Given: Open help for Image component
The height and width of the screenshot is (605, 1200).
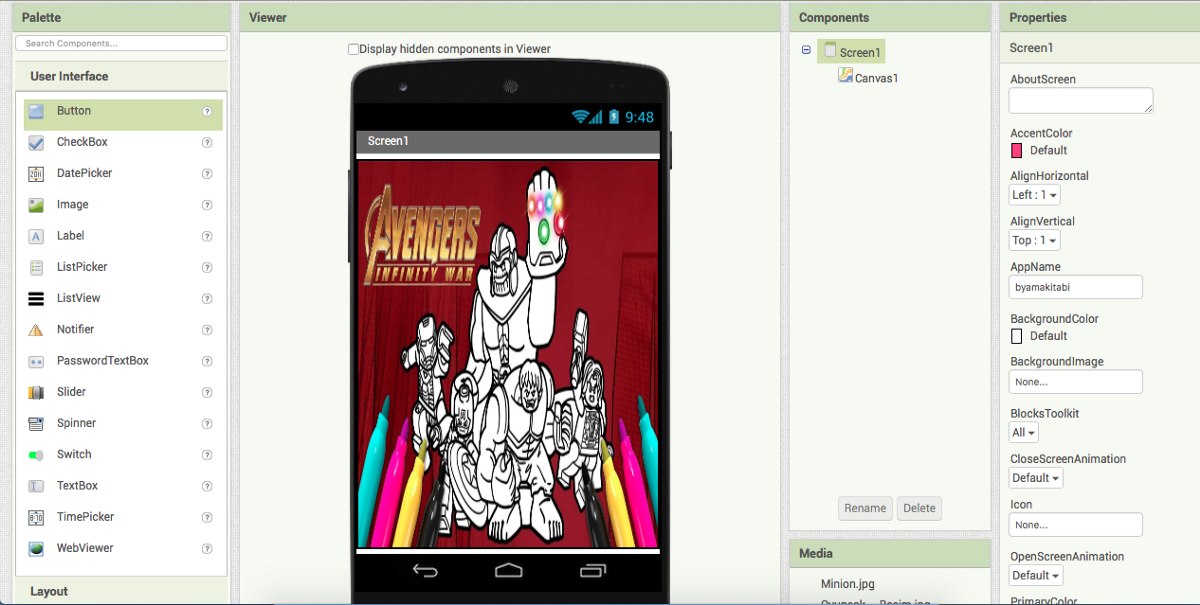Looking at the screenshot, I should pyautogui.click(x=207, y=205).
